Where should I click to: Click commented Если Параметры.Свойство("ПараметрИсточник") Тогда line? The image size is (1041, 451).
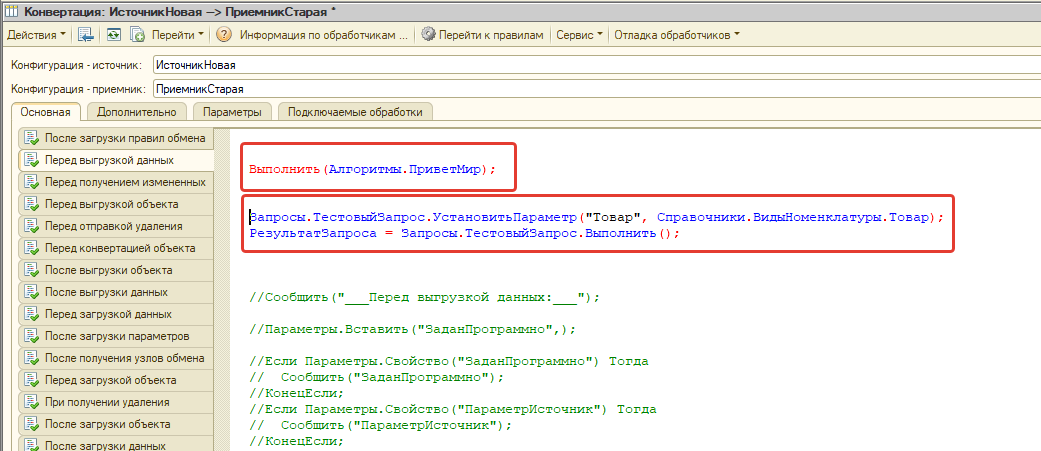(x=453, y=409)
